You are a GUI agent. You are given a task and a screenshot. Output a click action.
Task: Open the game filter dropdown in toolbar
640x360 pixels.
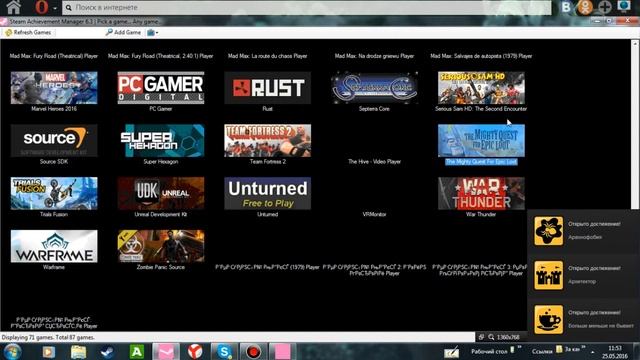pyautogui.click(x=153, y=32)
